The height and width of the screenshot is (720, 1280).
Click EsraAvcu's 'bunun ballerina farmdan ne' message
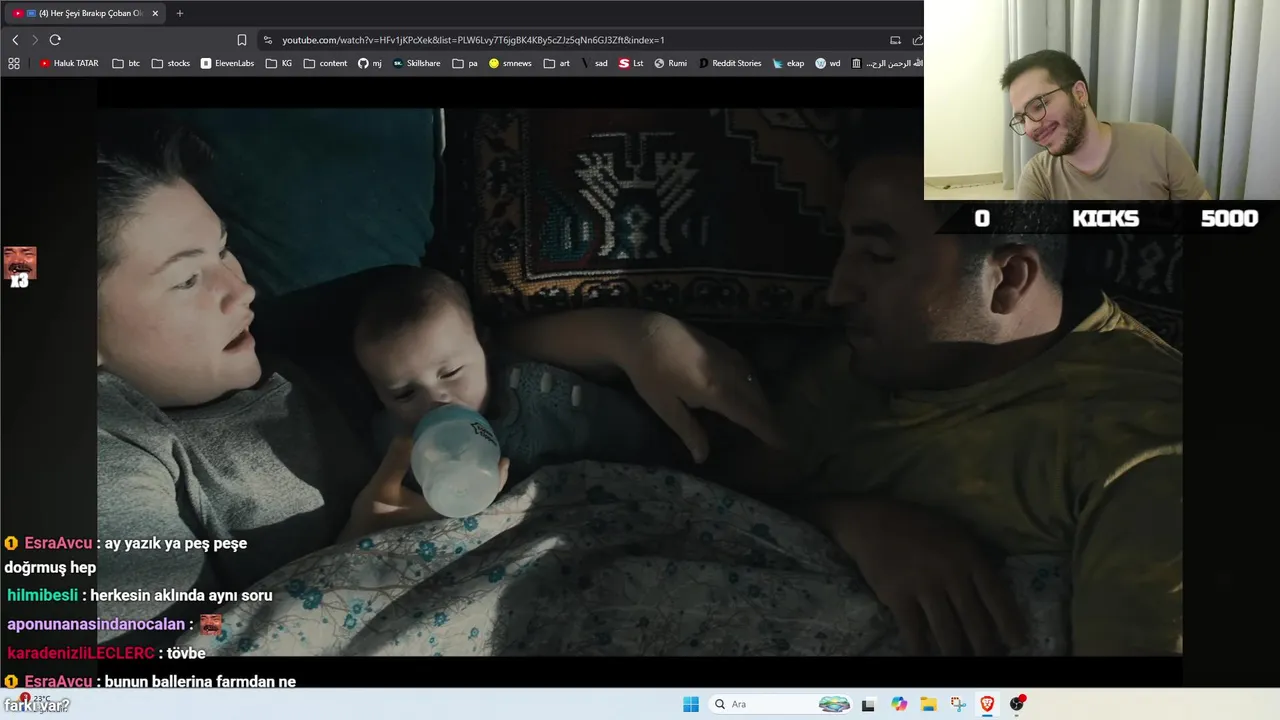(200, 682)
